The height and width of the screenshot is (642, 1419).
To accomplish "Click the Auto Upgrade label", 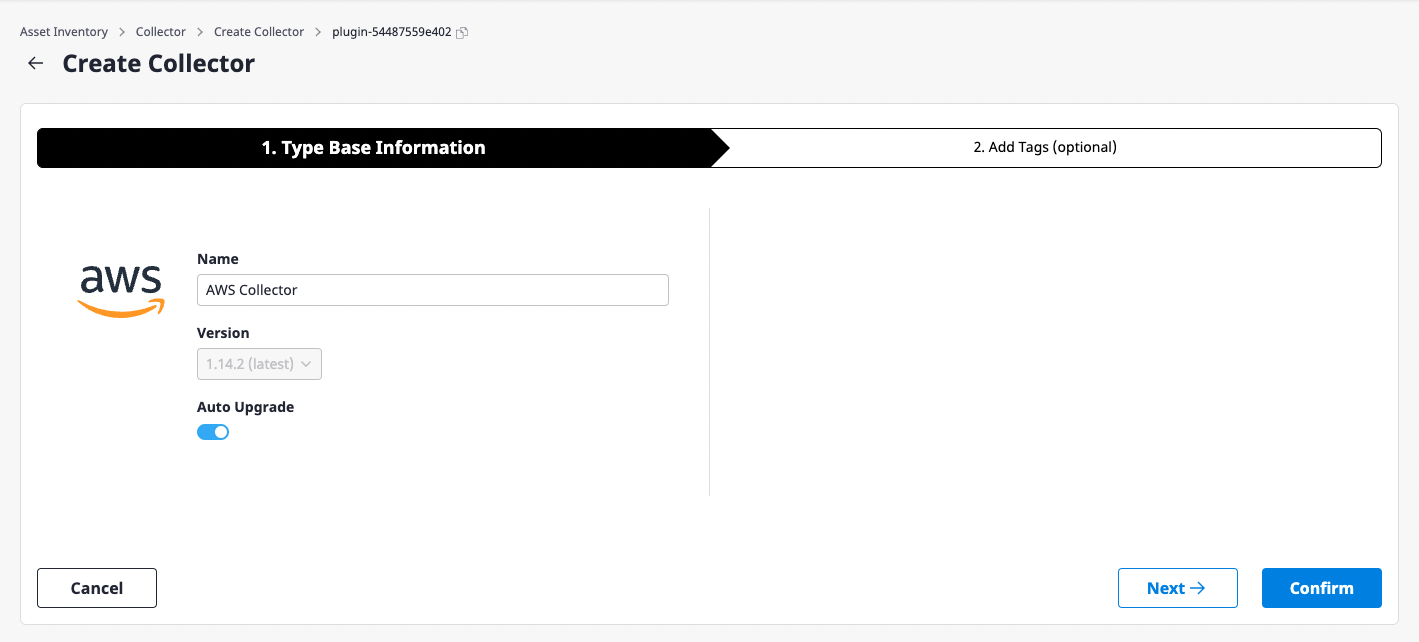I will point(245,407).
